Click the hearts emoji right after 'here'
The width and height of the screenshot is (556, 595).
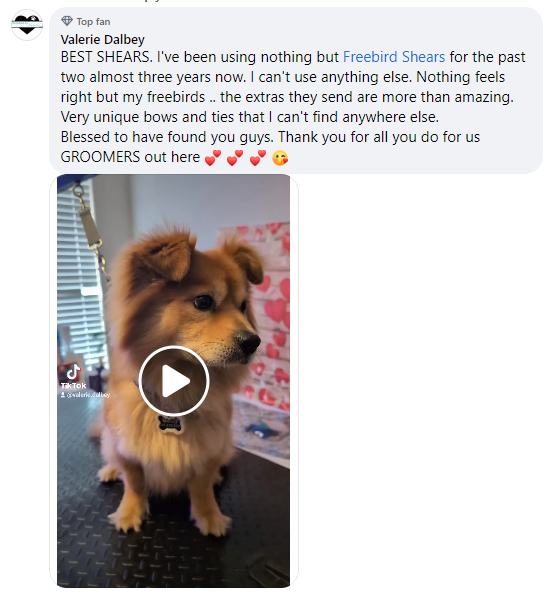click(213, 158)
